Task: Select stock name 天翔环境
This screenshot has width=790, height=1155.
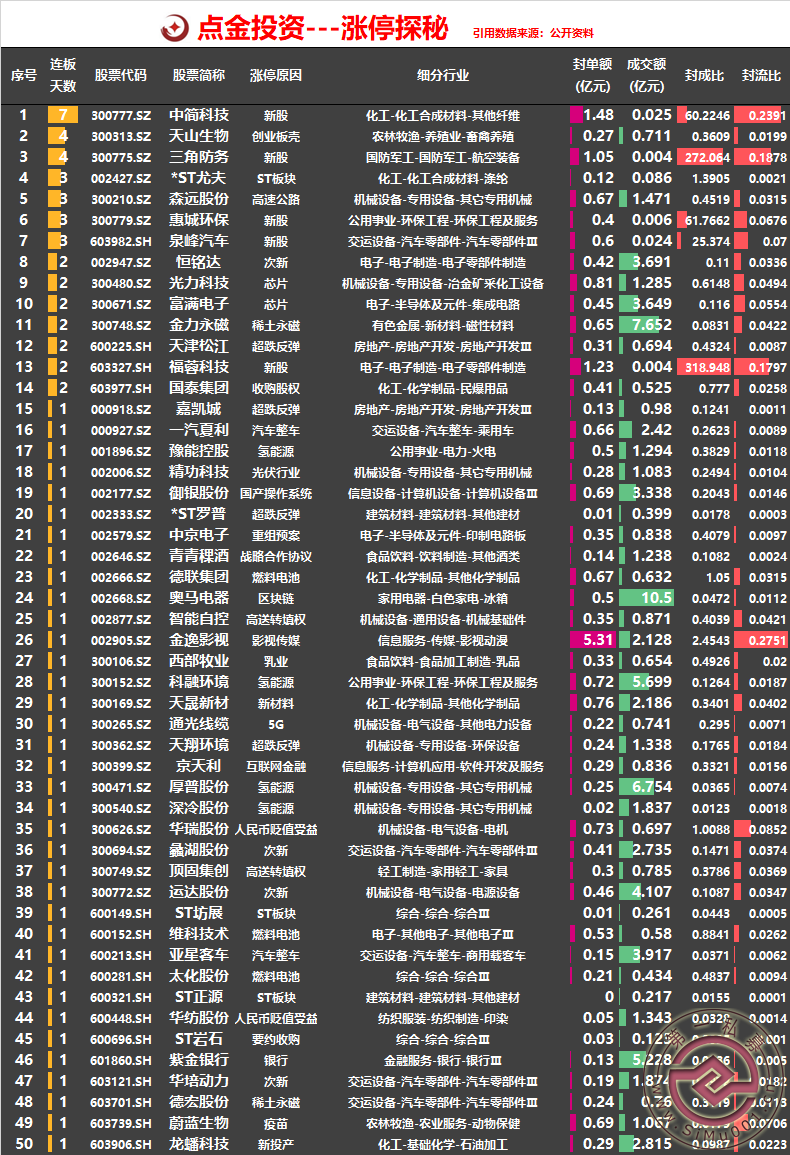Action: [199, 745]
